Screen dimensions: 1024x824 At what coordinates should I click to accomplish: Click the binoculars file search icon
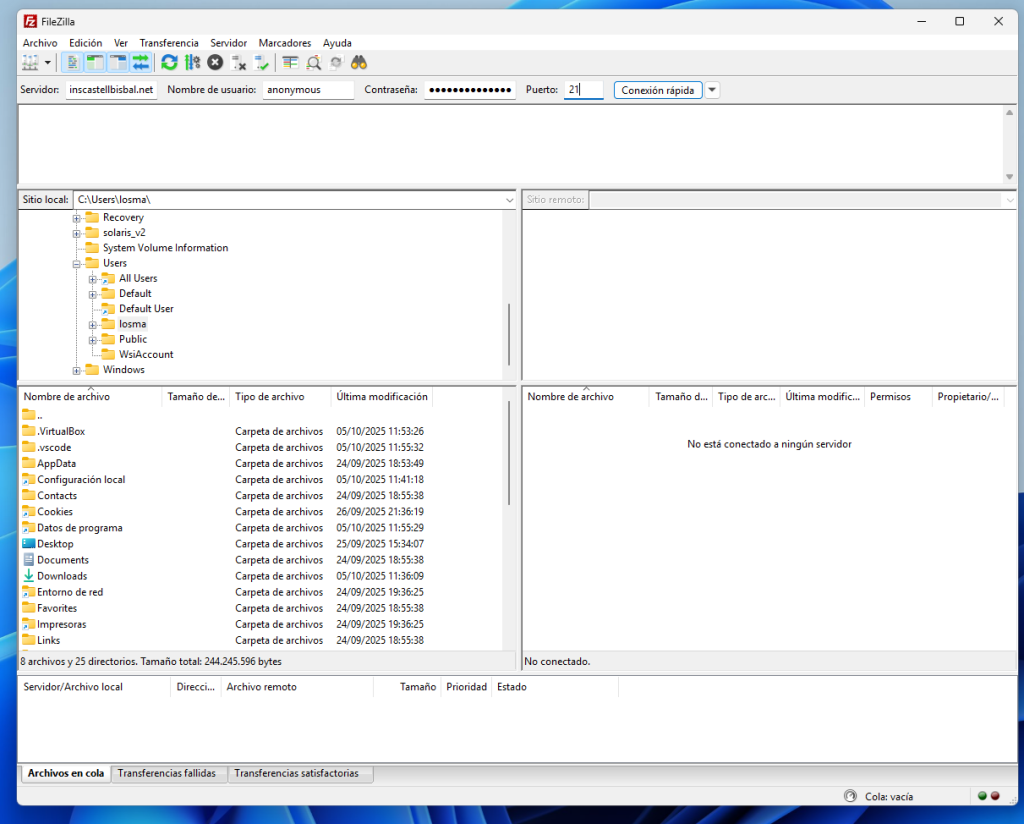click(x=359, y=63)
